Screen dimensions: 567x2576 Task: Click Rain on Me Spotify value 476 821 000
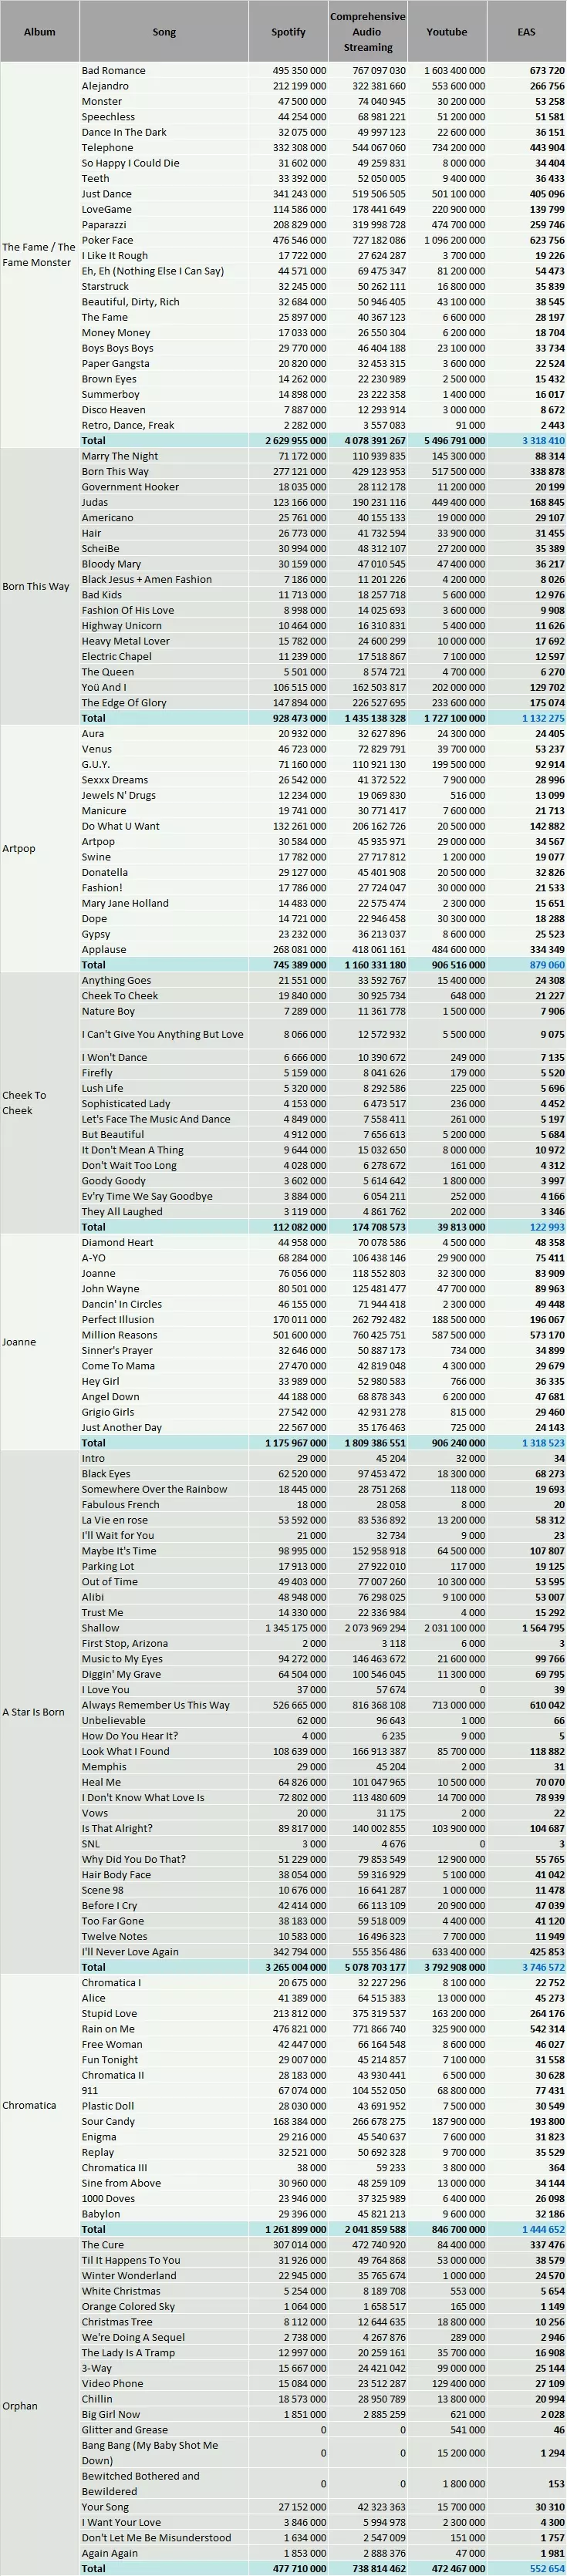point(299,2028)
